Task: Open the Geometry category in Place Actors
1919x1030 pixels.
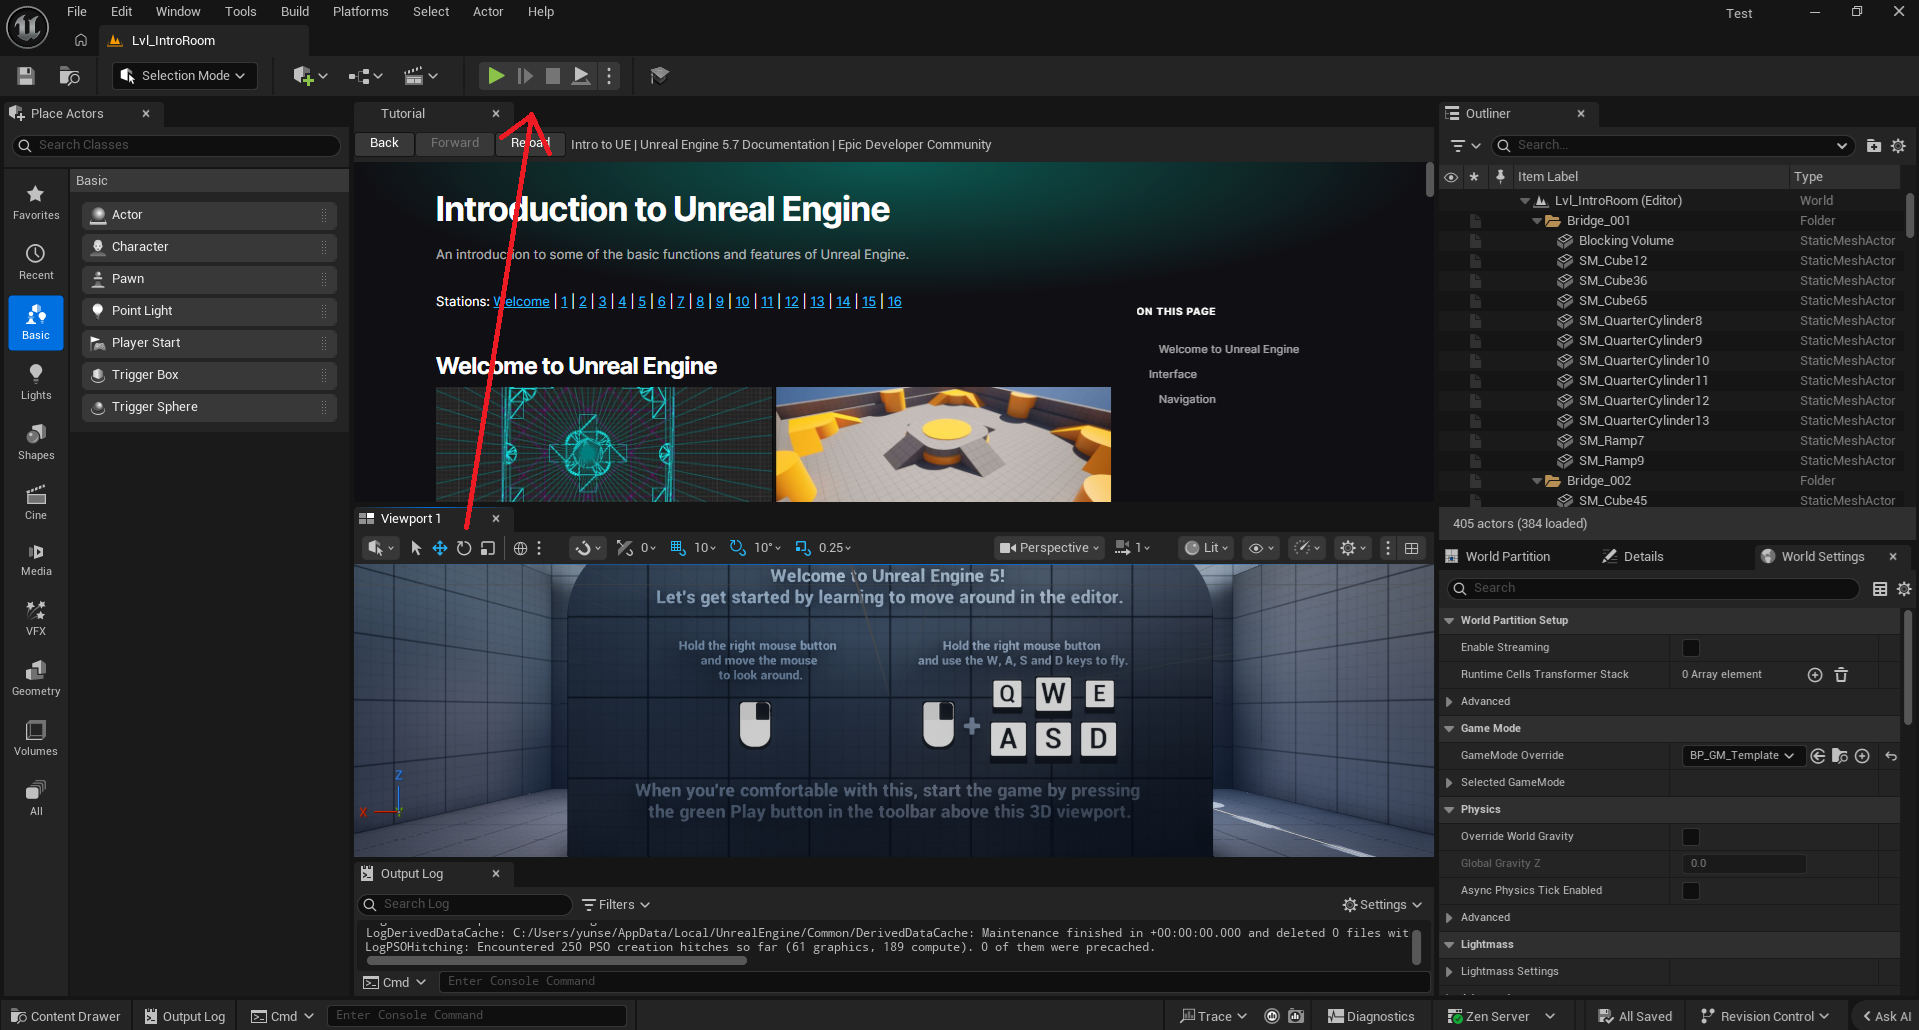Action: click(x=36, y=679)
